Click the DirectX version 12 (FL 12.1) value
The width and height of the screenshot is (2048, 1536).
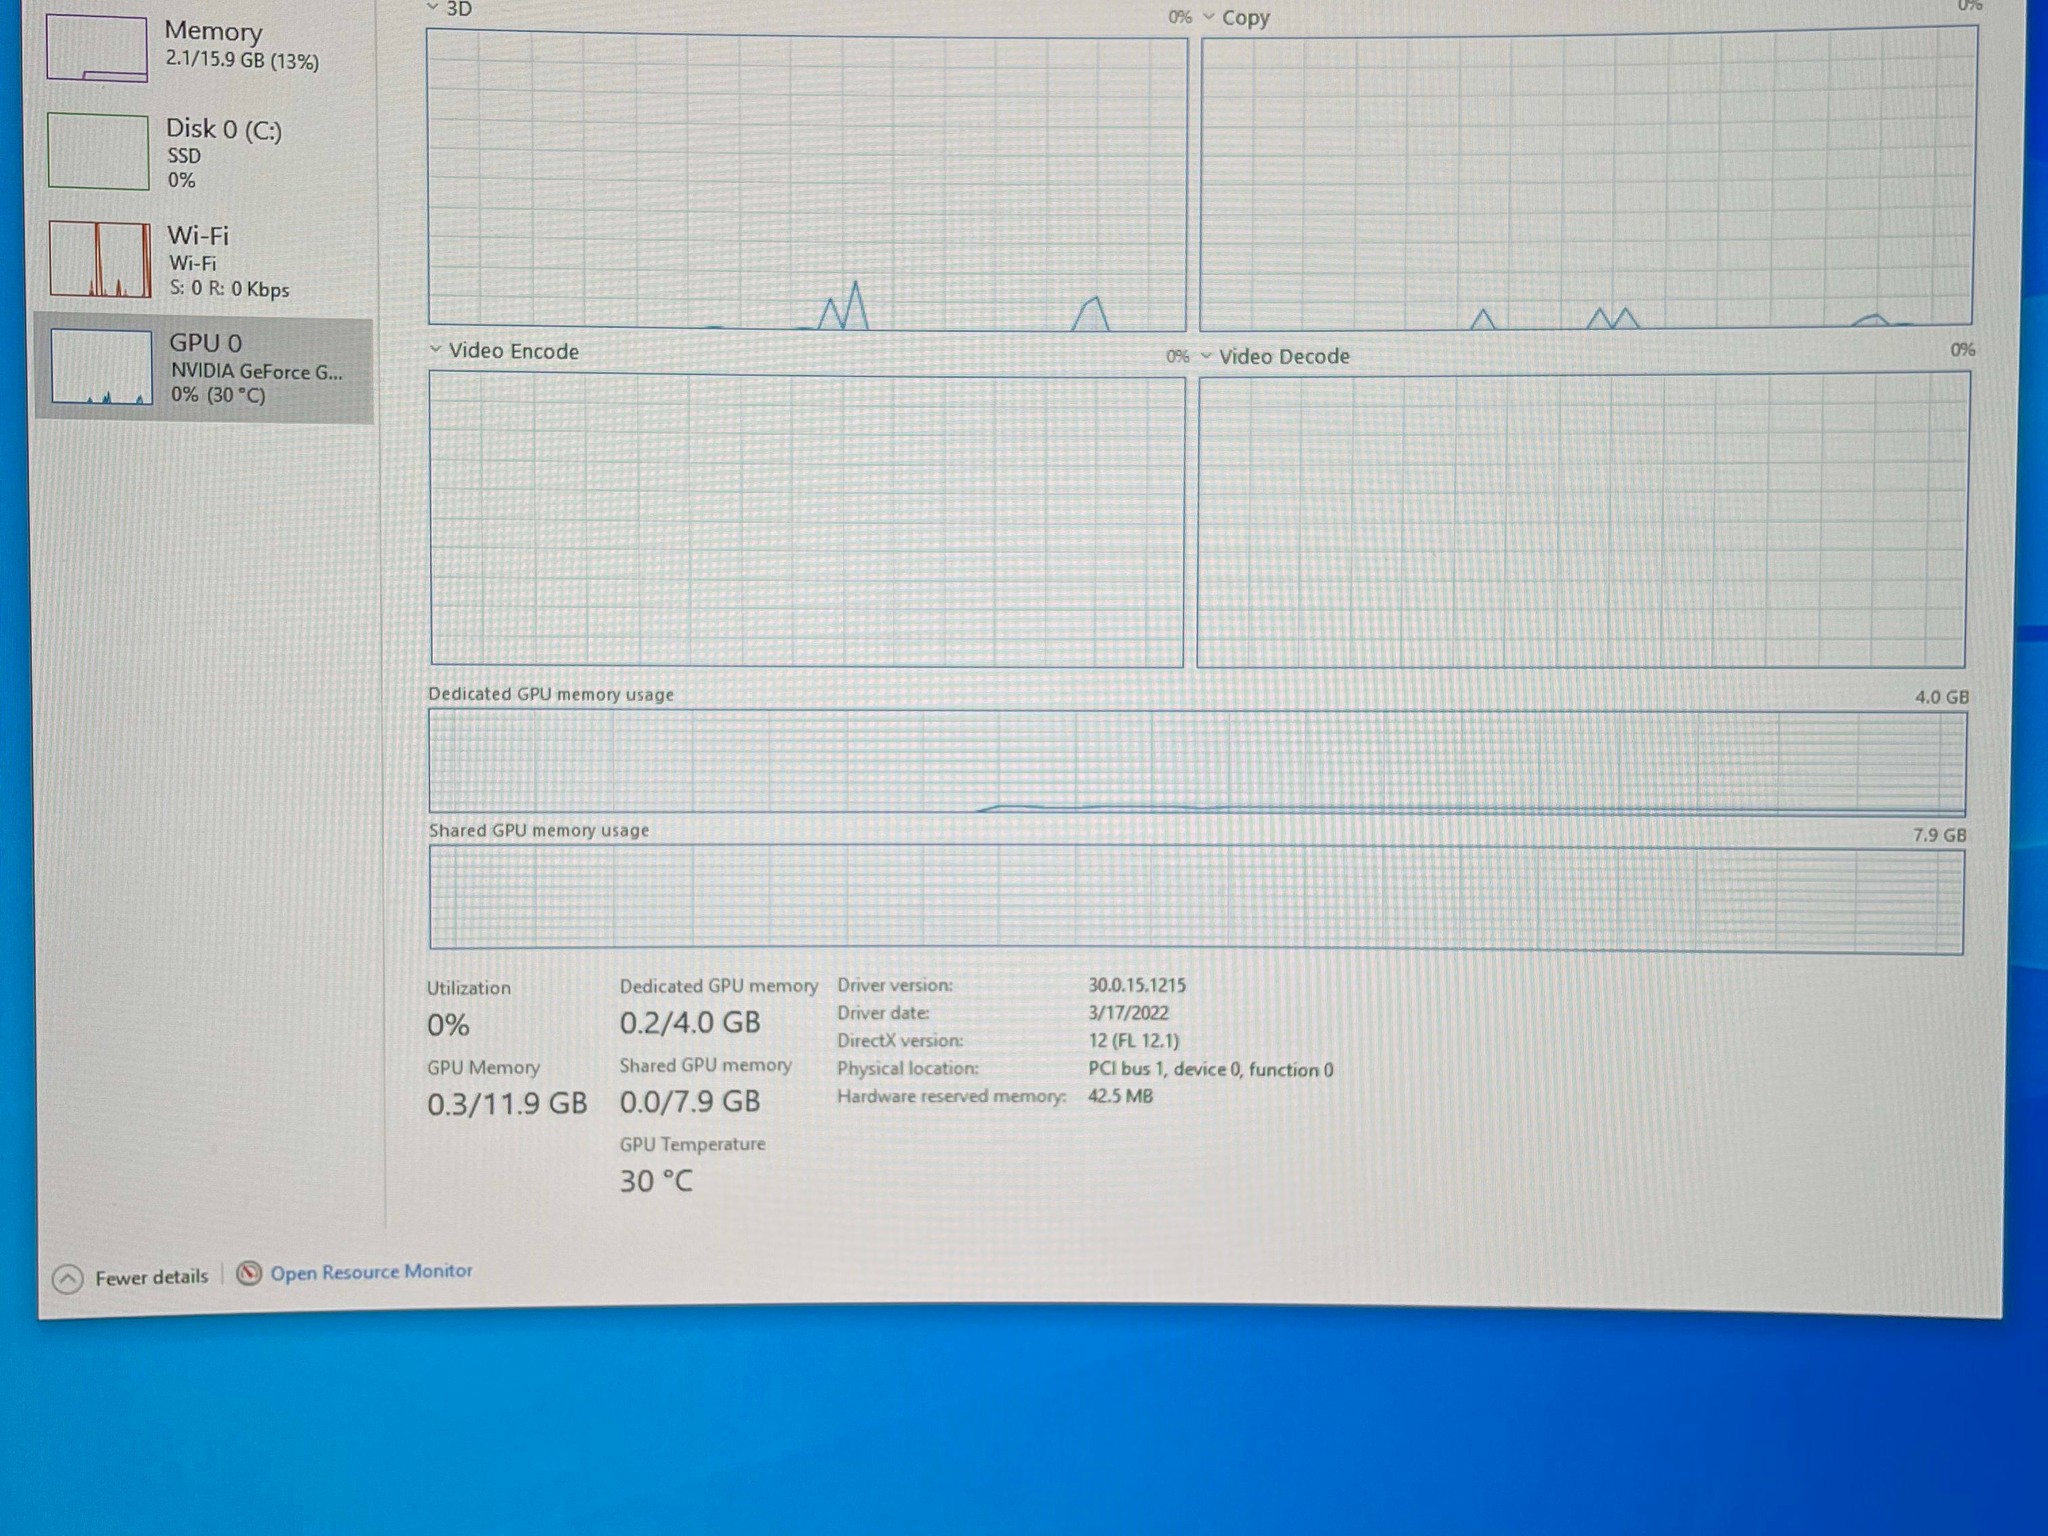coord(1134,1041)
